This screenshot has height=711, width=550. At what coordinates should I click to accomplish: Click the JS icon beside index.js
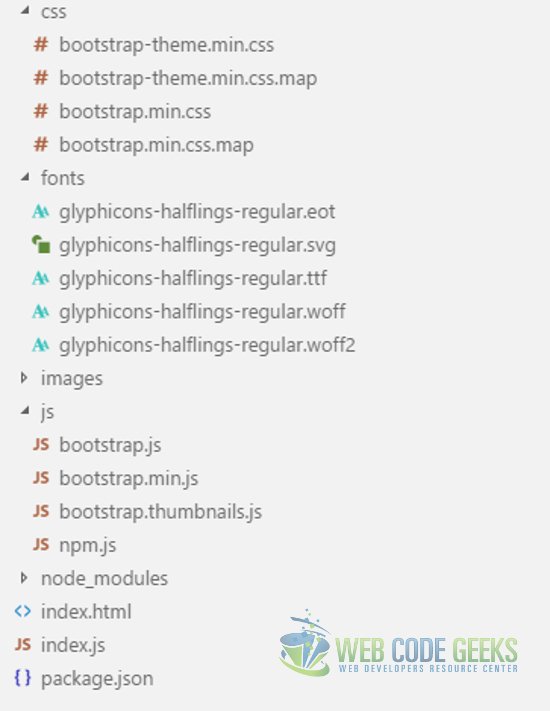(x=23, y=644)
